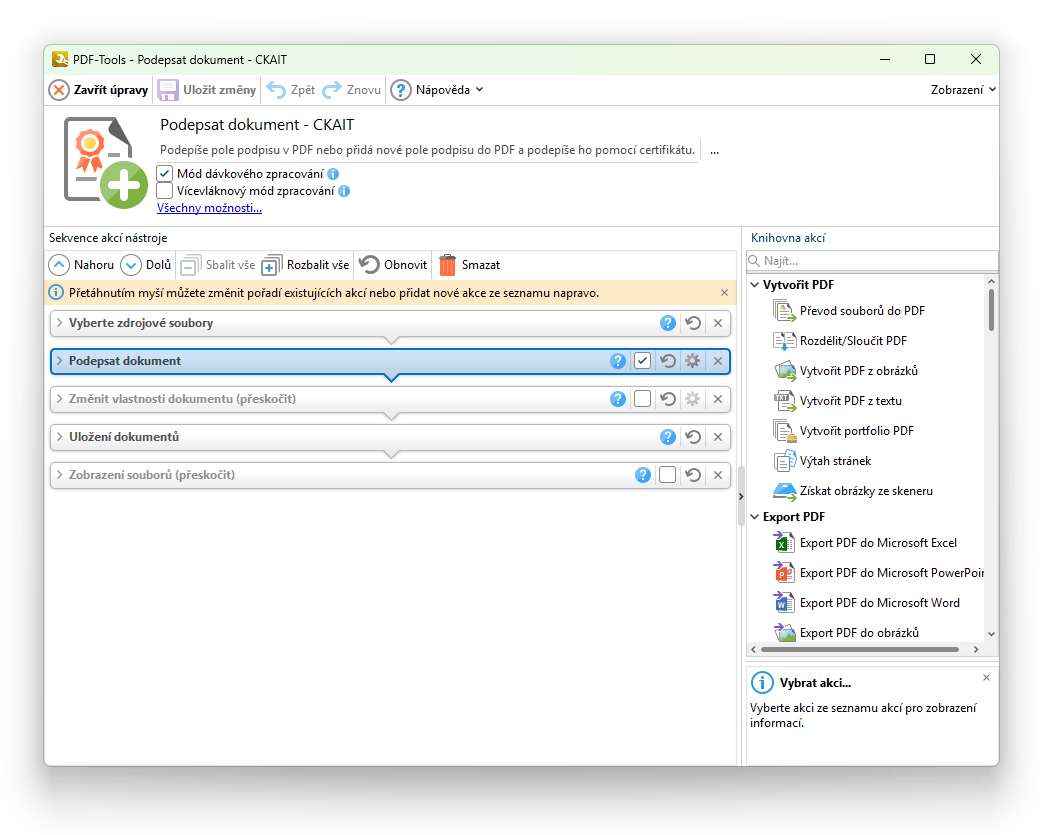Move action down with Dolů
The image size is (1043, 835).
146,265
